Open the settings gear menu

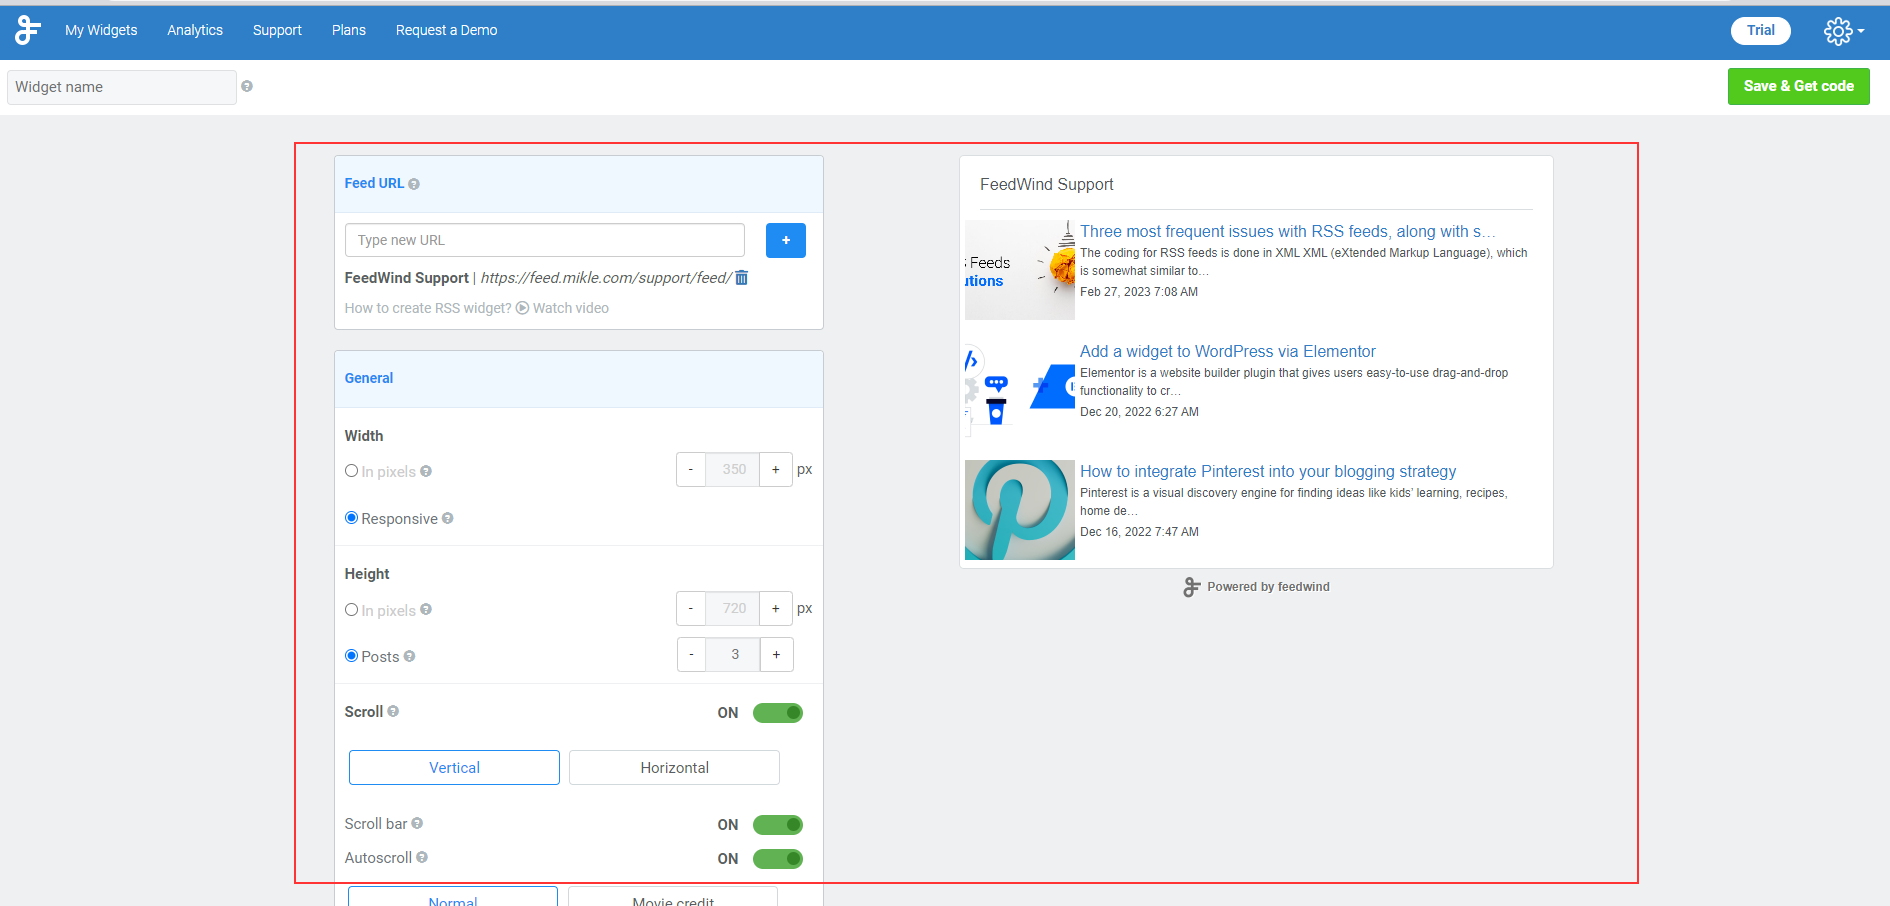(x=1843, y=31)
